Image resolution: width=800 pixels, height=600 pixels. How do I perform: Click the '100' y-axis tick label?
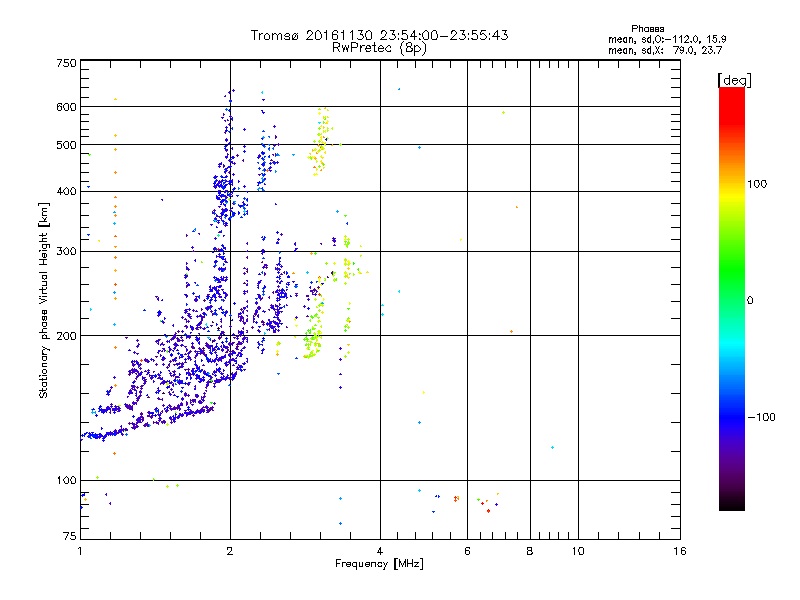pyautogui.click(x=66, y=481)
